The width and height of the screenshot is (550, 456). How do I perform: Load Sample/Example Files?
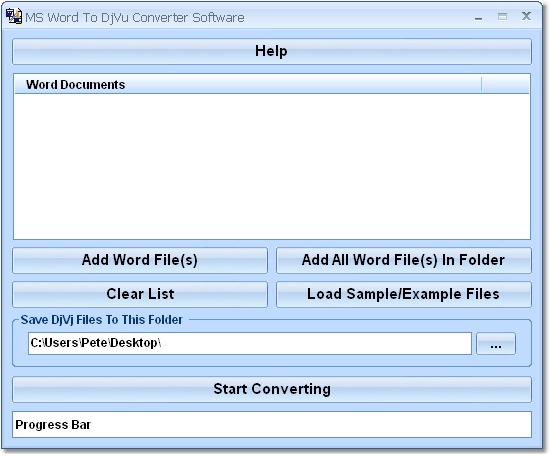[404, 294]
